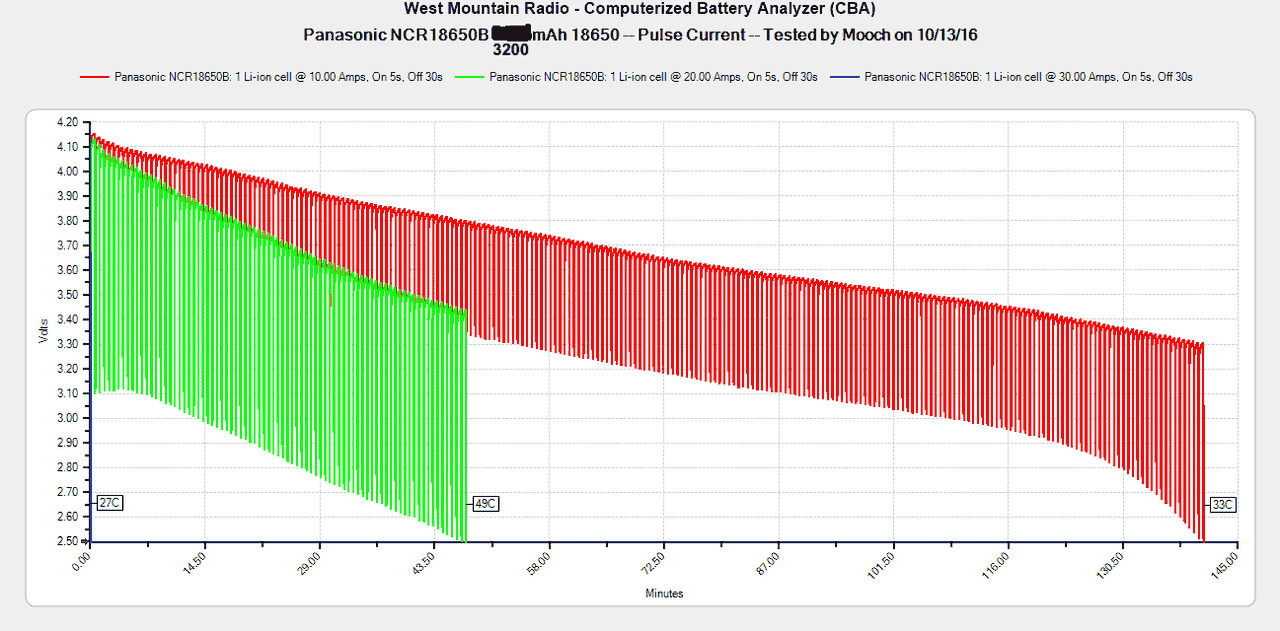Screen dimensions: 1280x631
Task: Click the 4.20 volts tick label
Action: pyautogui.click(x=68, y=122)
